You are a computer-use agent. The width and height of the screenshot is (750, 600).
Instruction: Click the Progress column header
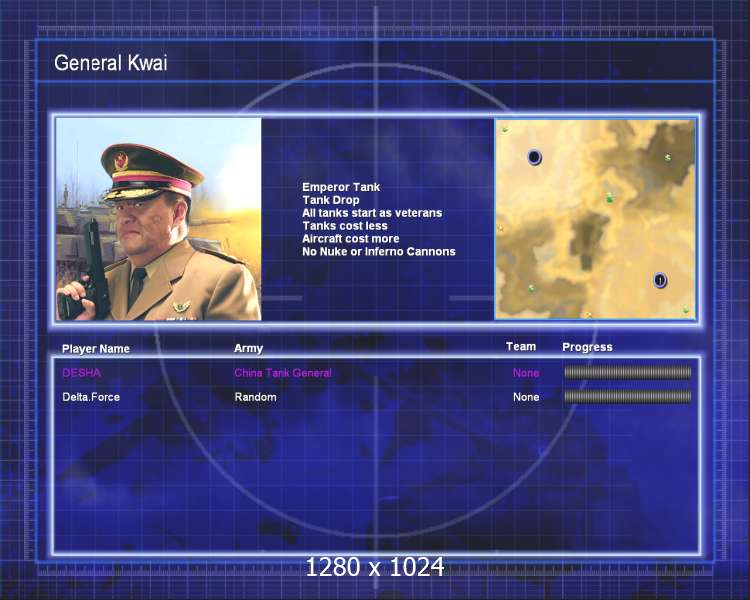[x=587, y=347]
